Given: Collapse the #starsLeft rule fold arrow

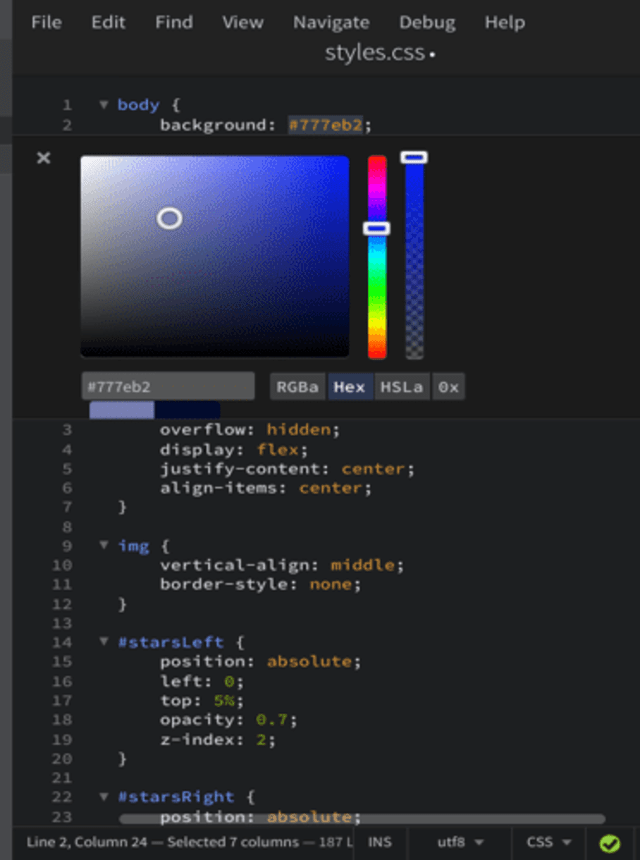Looking at the screenshot, I should coord(103,642).
